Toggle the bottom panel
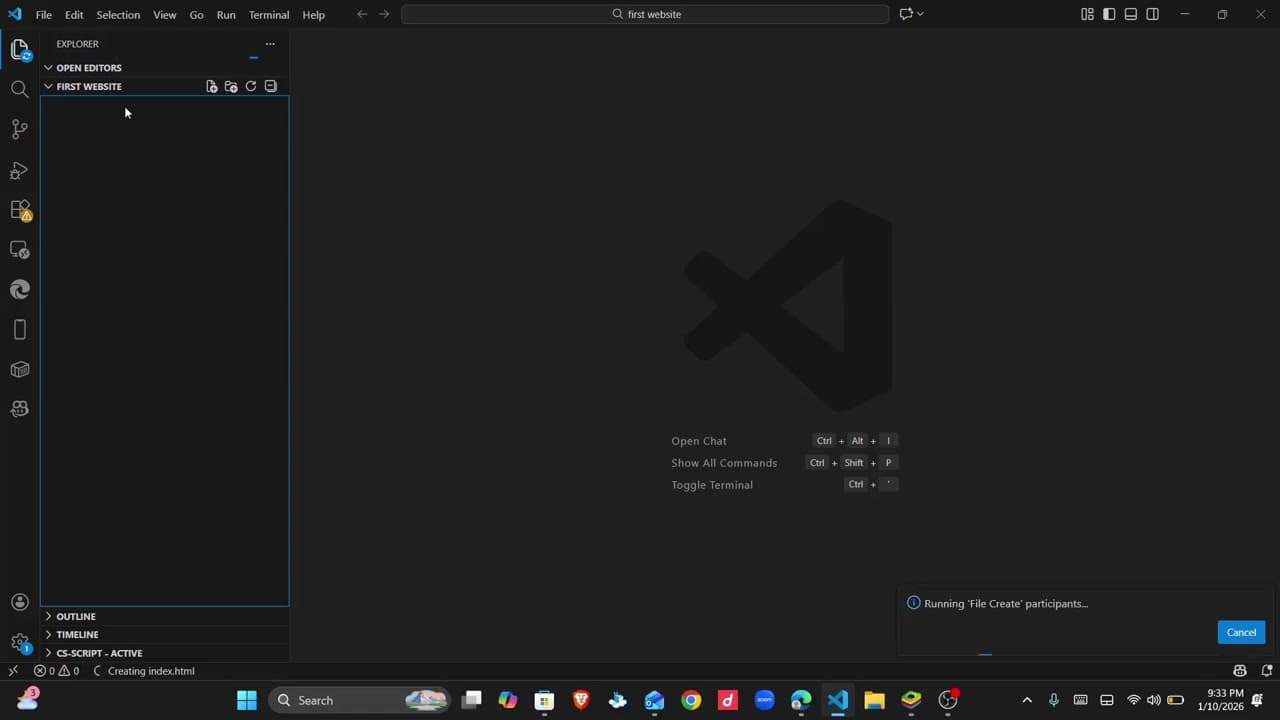1280x720 pixels. pyautogui.click(x=1131, y=14)
